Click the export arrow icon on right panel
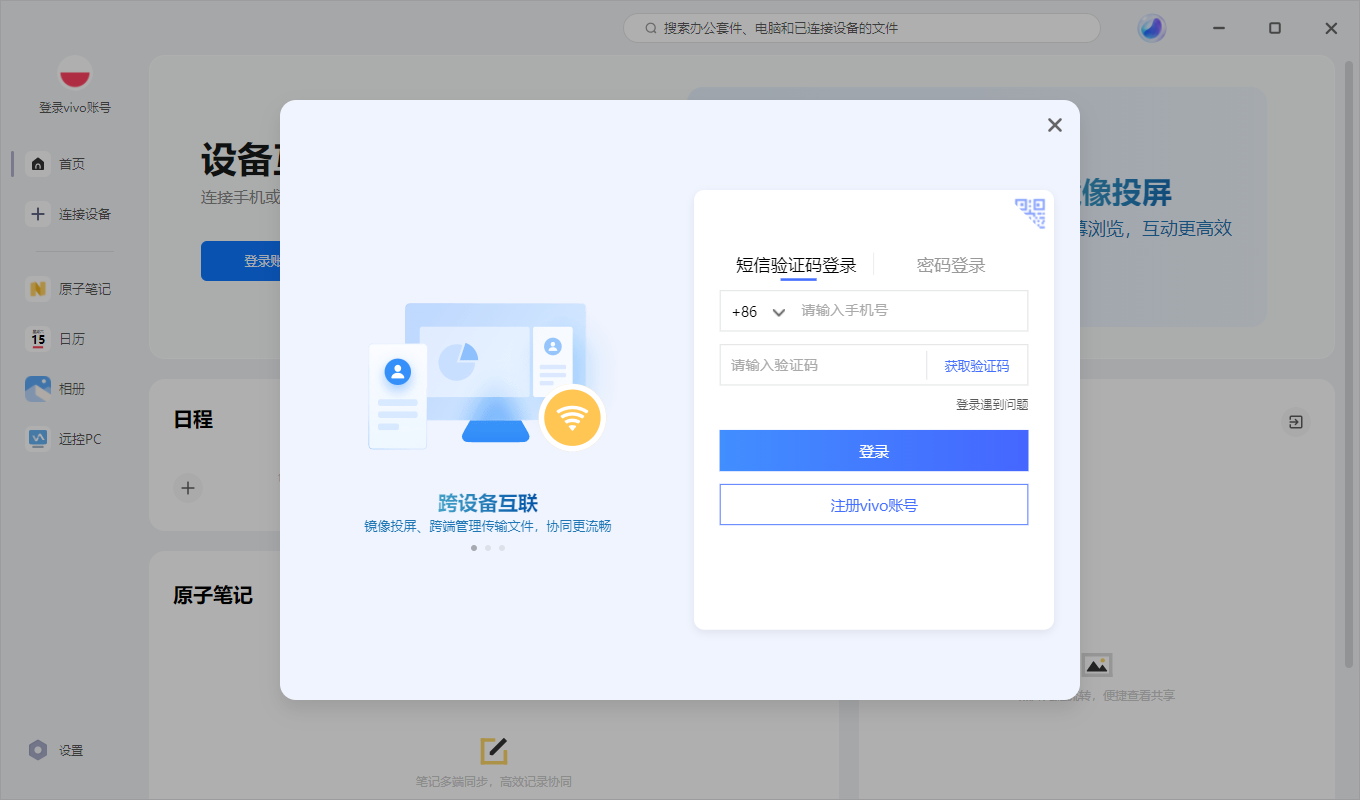 [x=1295, y=422]
